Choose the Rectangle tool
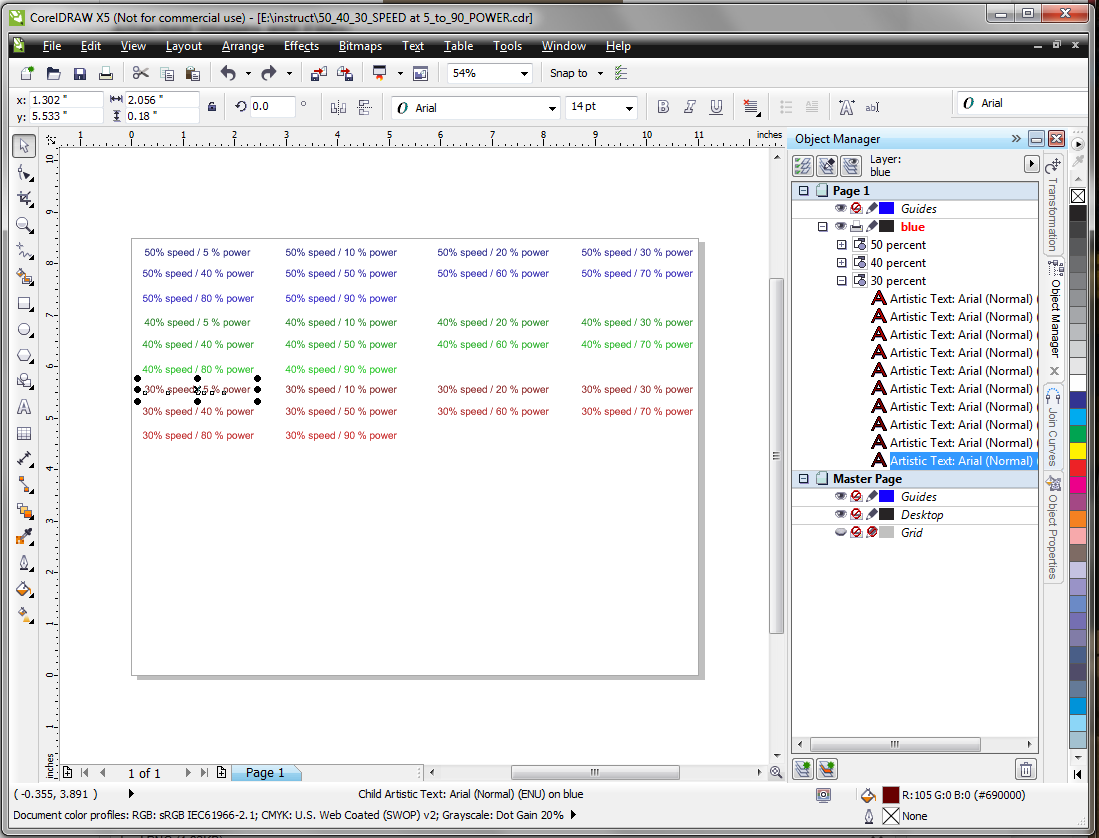This screenshot has height=838, width=1099. 25,304
